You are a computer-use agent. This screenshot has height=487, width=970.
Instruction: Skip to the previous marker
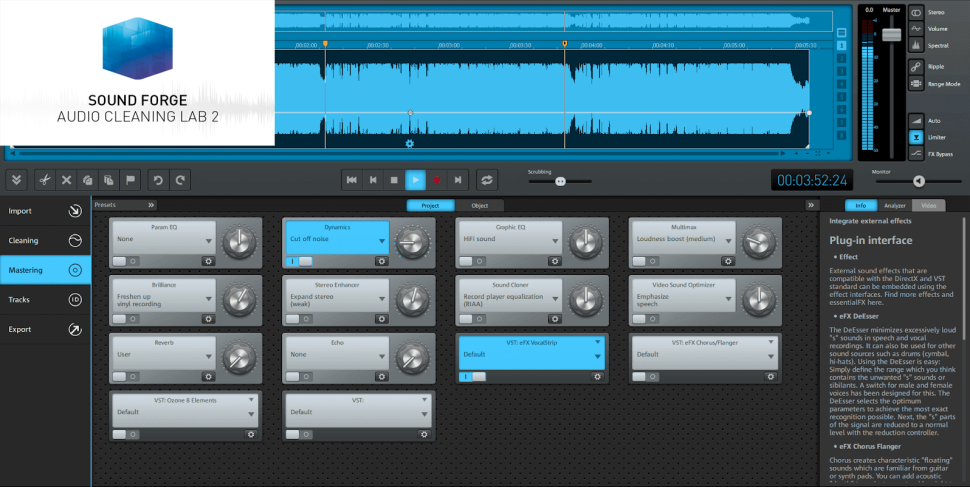(x=373, y=180)
